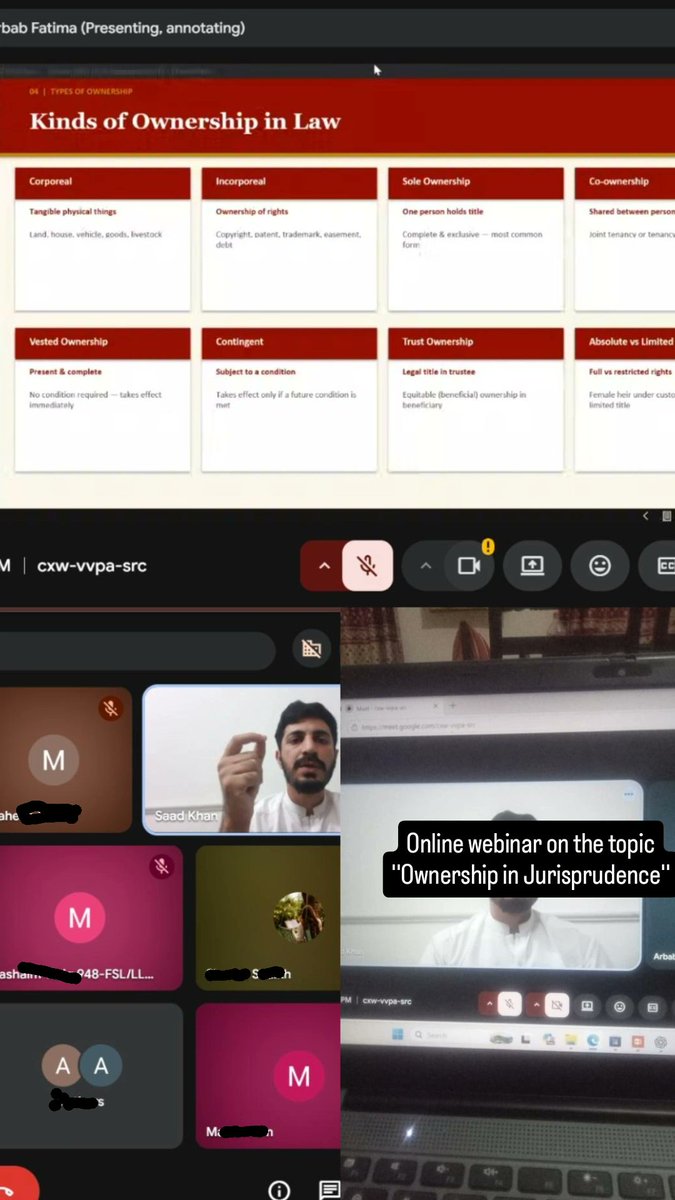Click presenter label Arbab Fatima (Presenting, annotating)
Viewport: 675px width, 1200px height.
[122, 28]
